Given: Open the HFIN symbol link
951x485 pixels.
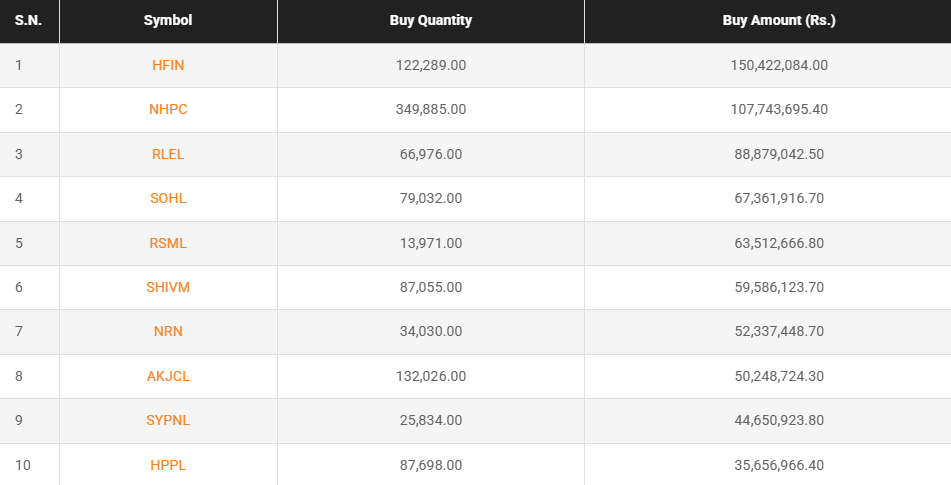Looking at the screenshot, I should pos(168,65).
